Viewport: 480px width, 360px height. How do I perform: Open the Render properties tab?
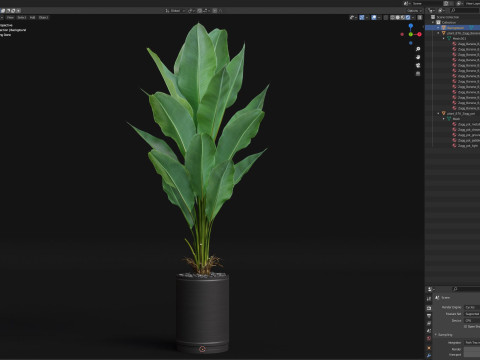[429, 308]
